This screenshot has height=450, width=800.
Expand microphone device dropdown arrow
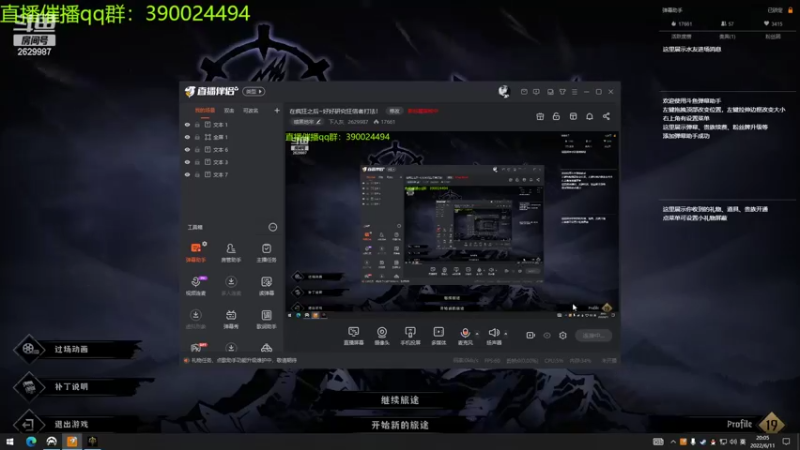tap(477, 334)
